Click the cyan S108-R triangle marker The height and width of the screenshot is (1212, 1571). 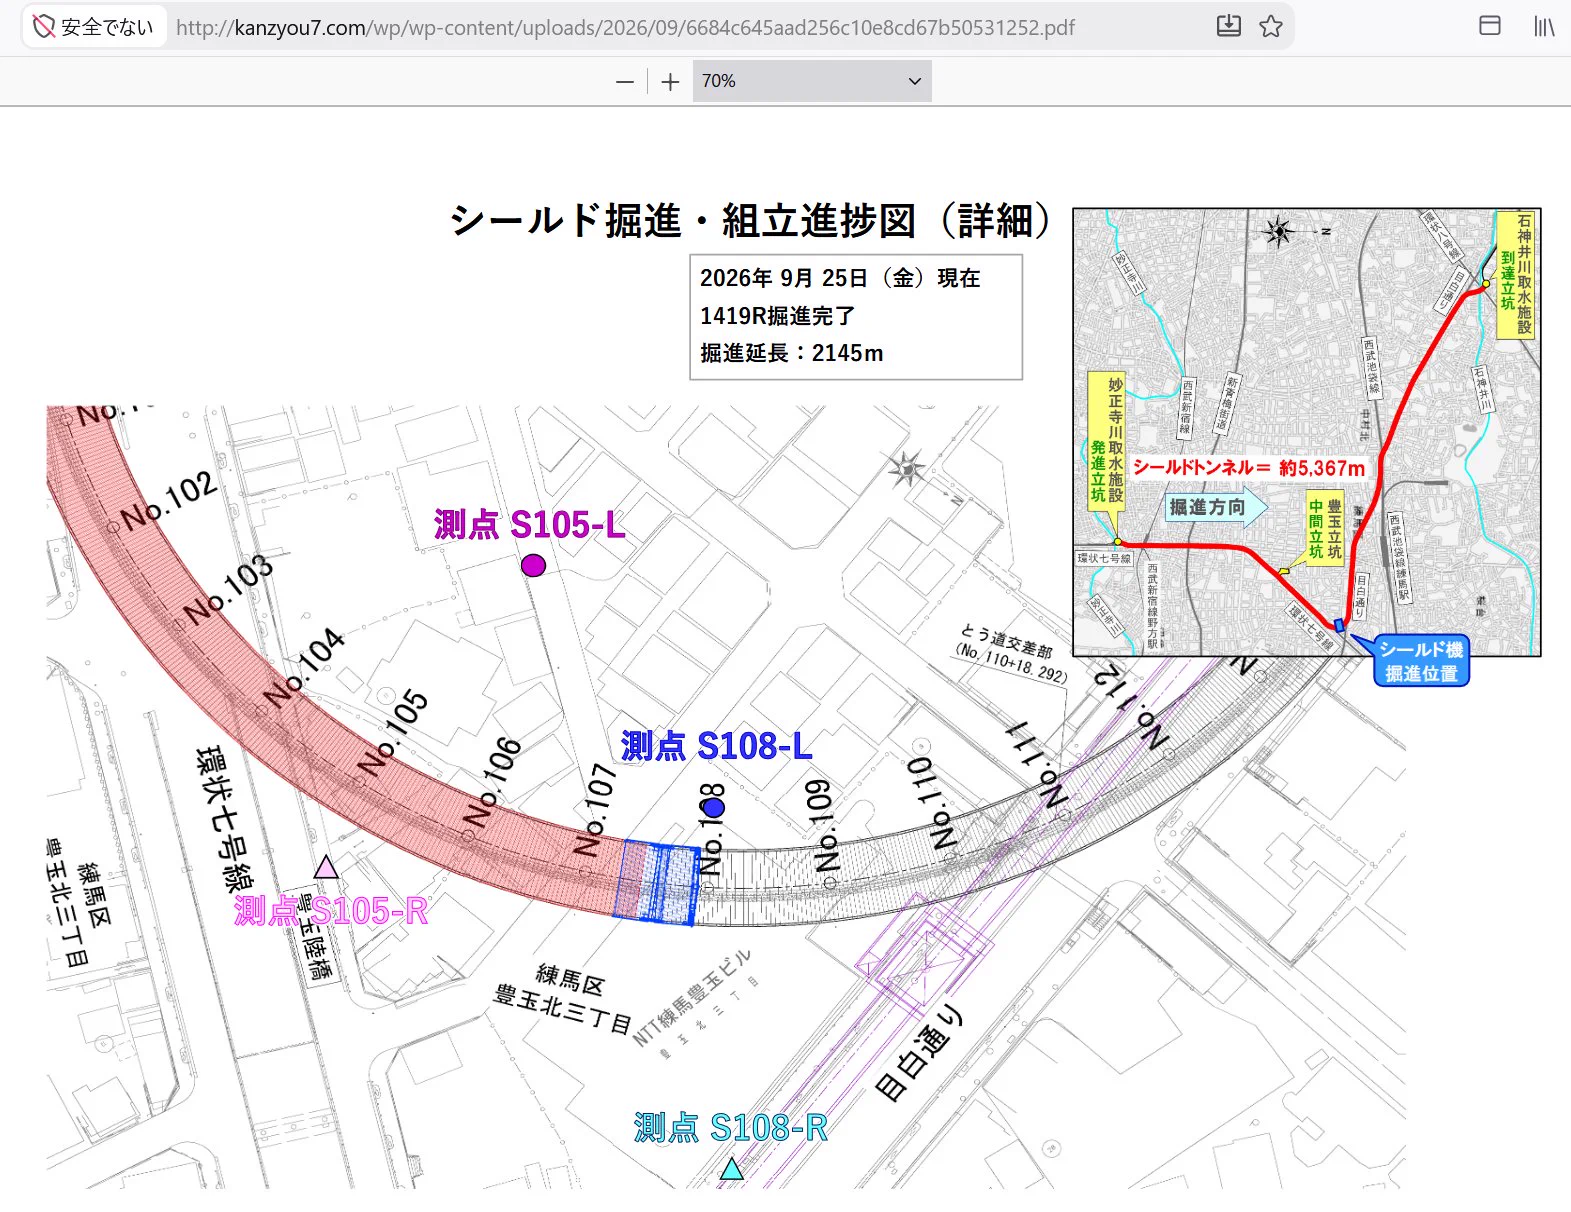tap(732, 1168)
